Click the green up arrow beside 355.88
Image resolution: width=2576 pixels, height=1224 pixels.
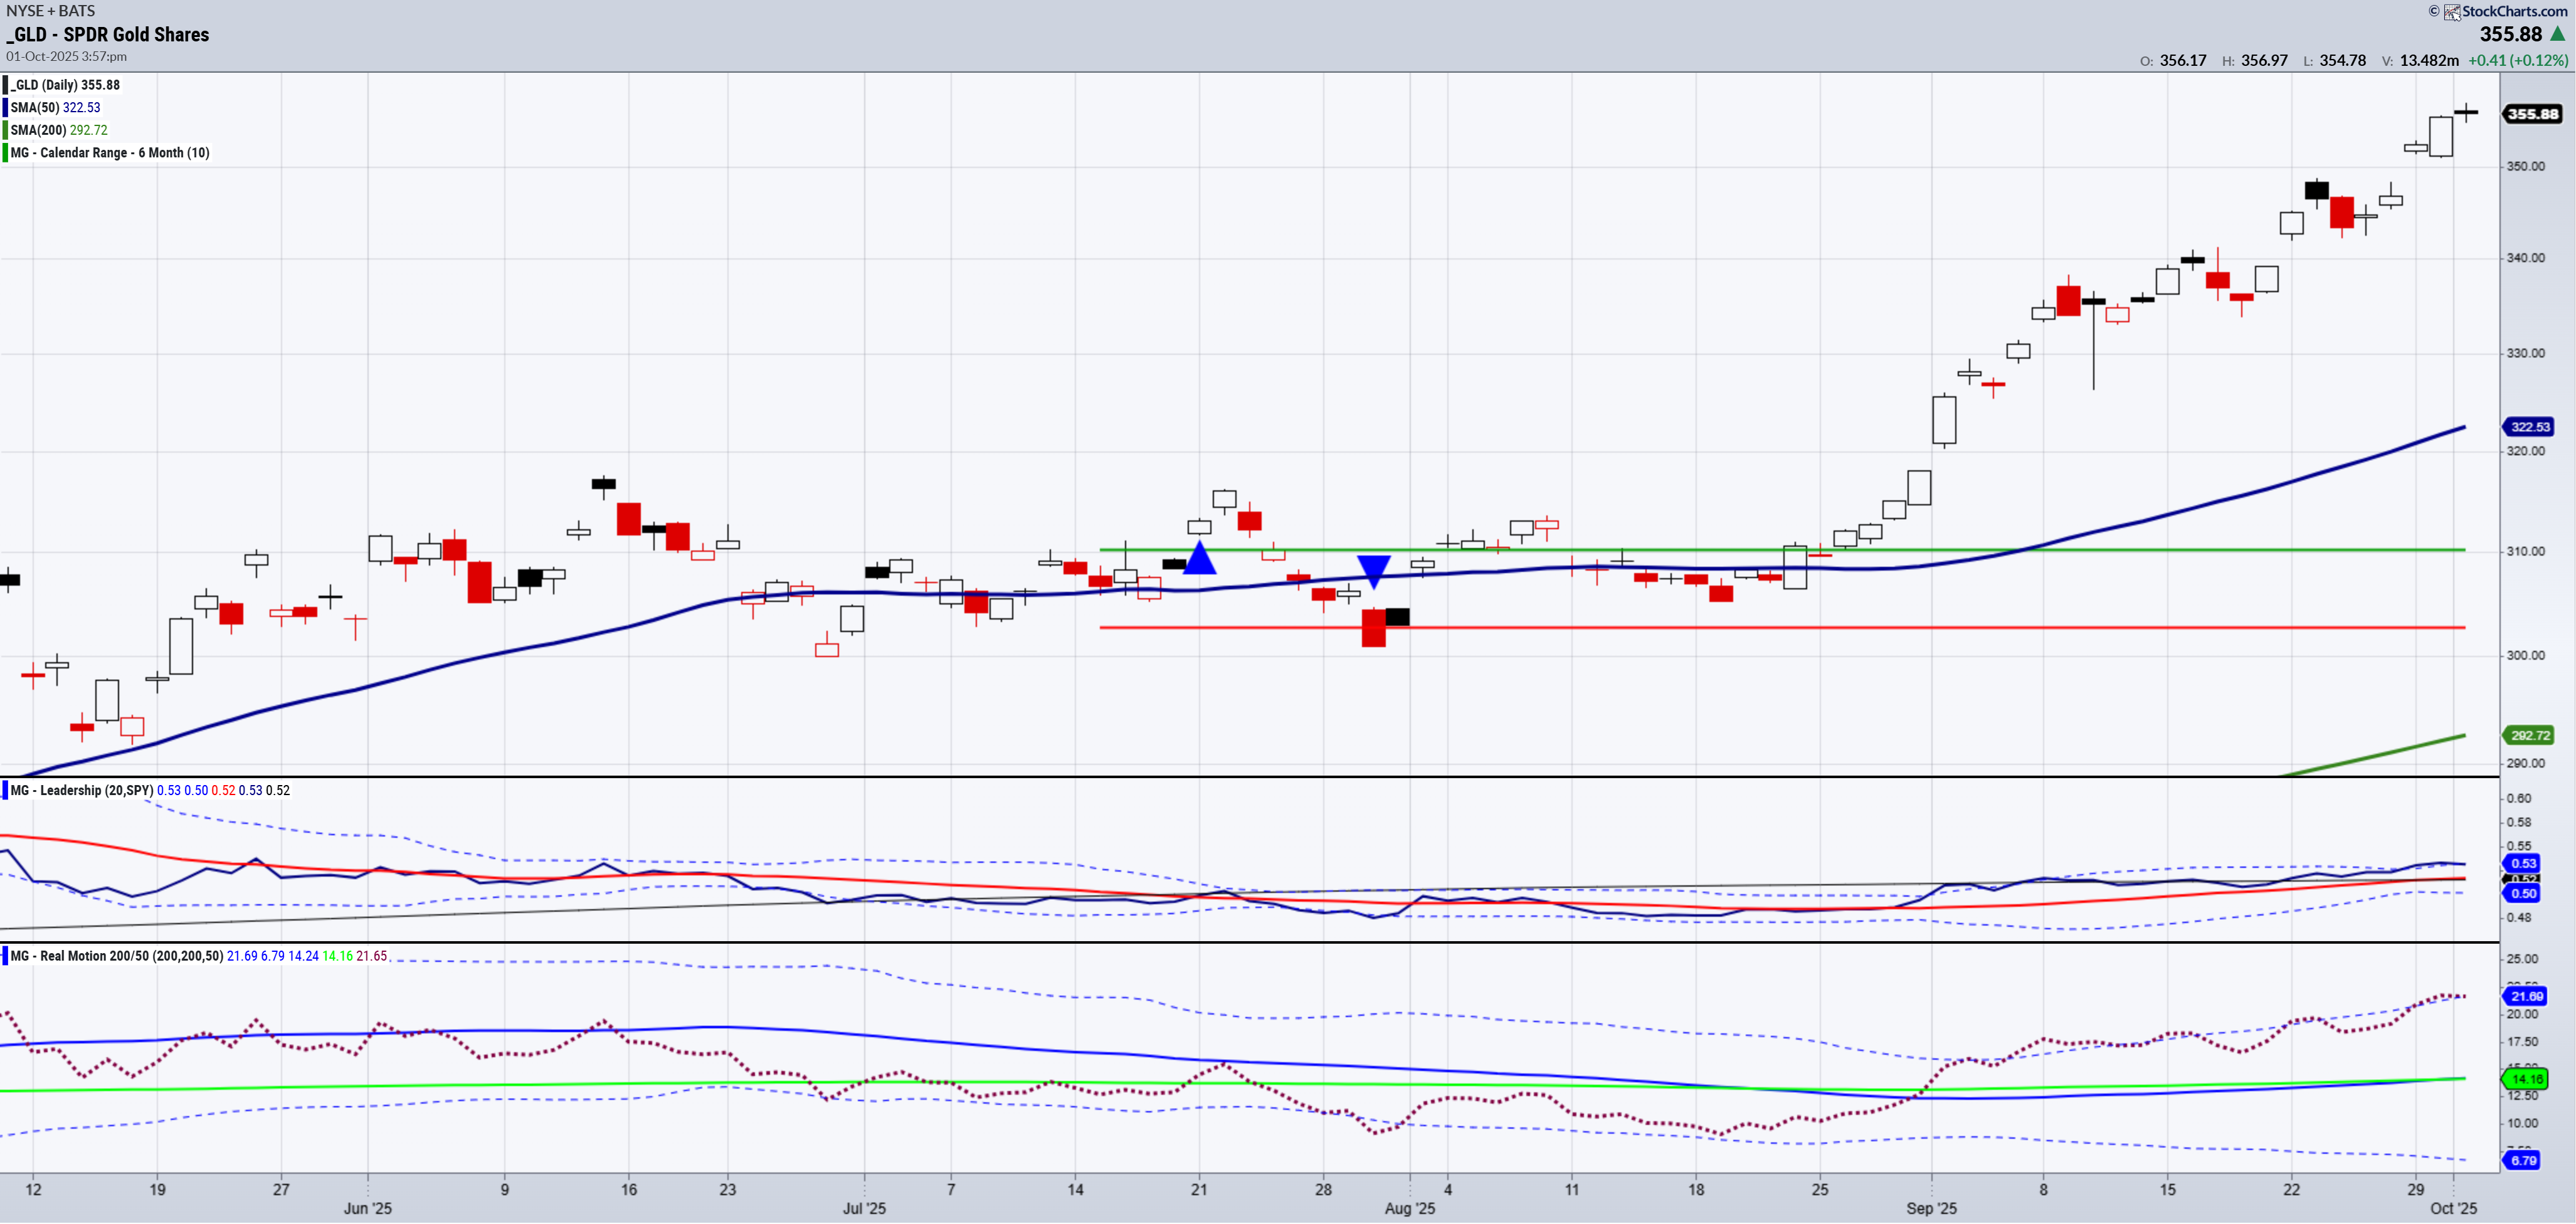coord(2557,34)
